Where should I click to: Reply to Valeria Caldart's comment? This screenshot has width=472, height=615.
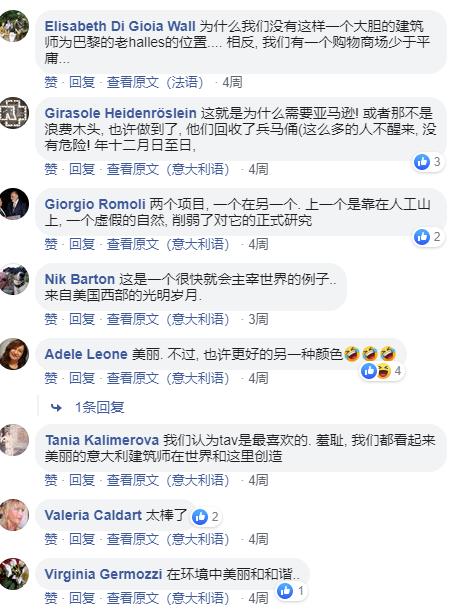(82, 539)
